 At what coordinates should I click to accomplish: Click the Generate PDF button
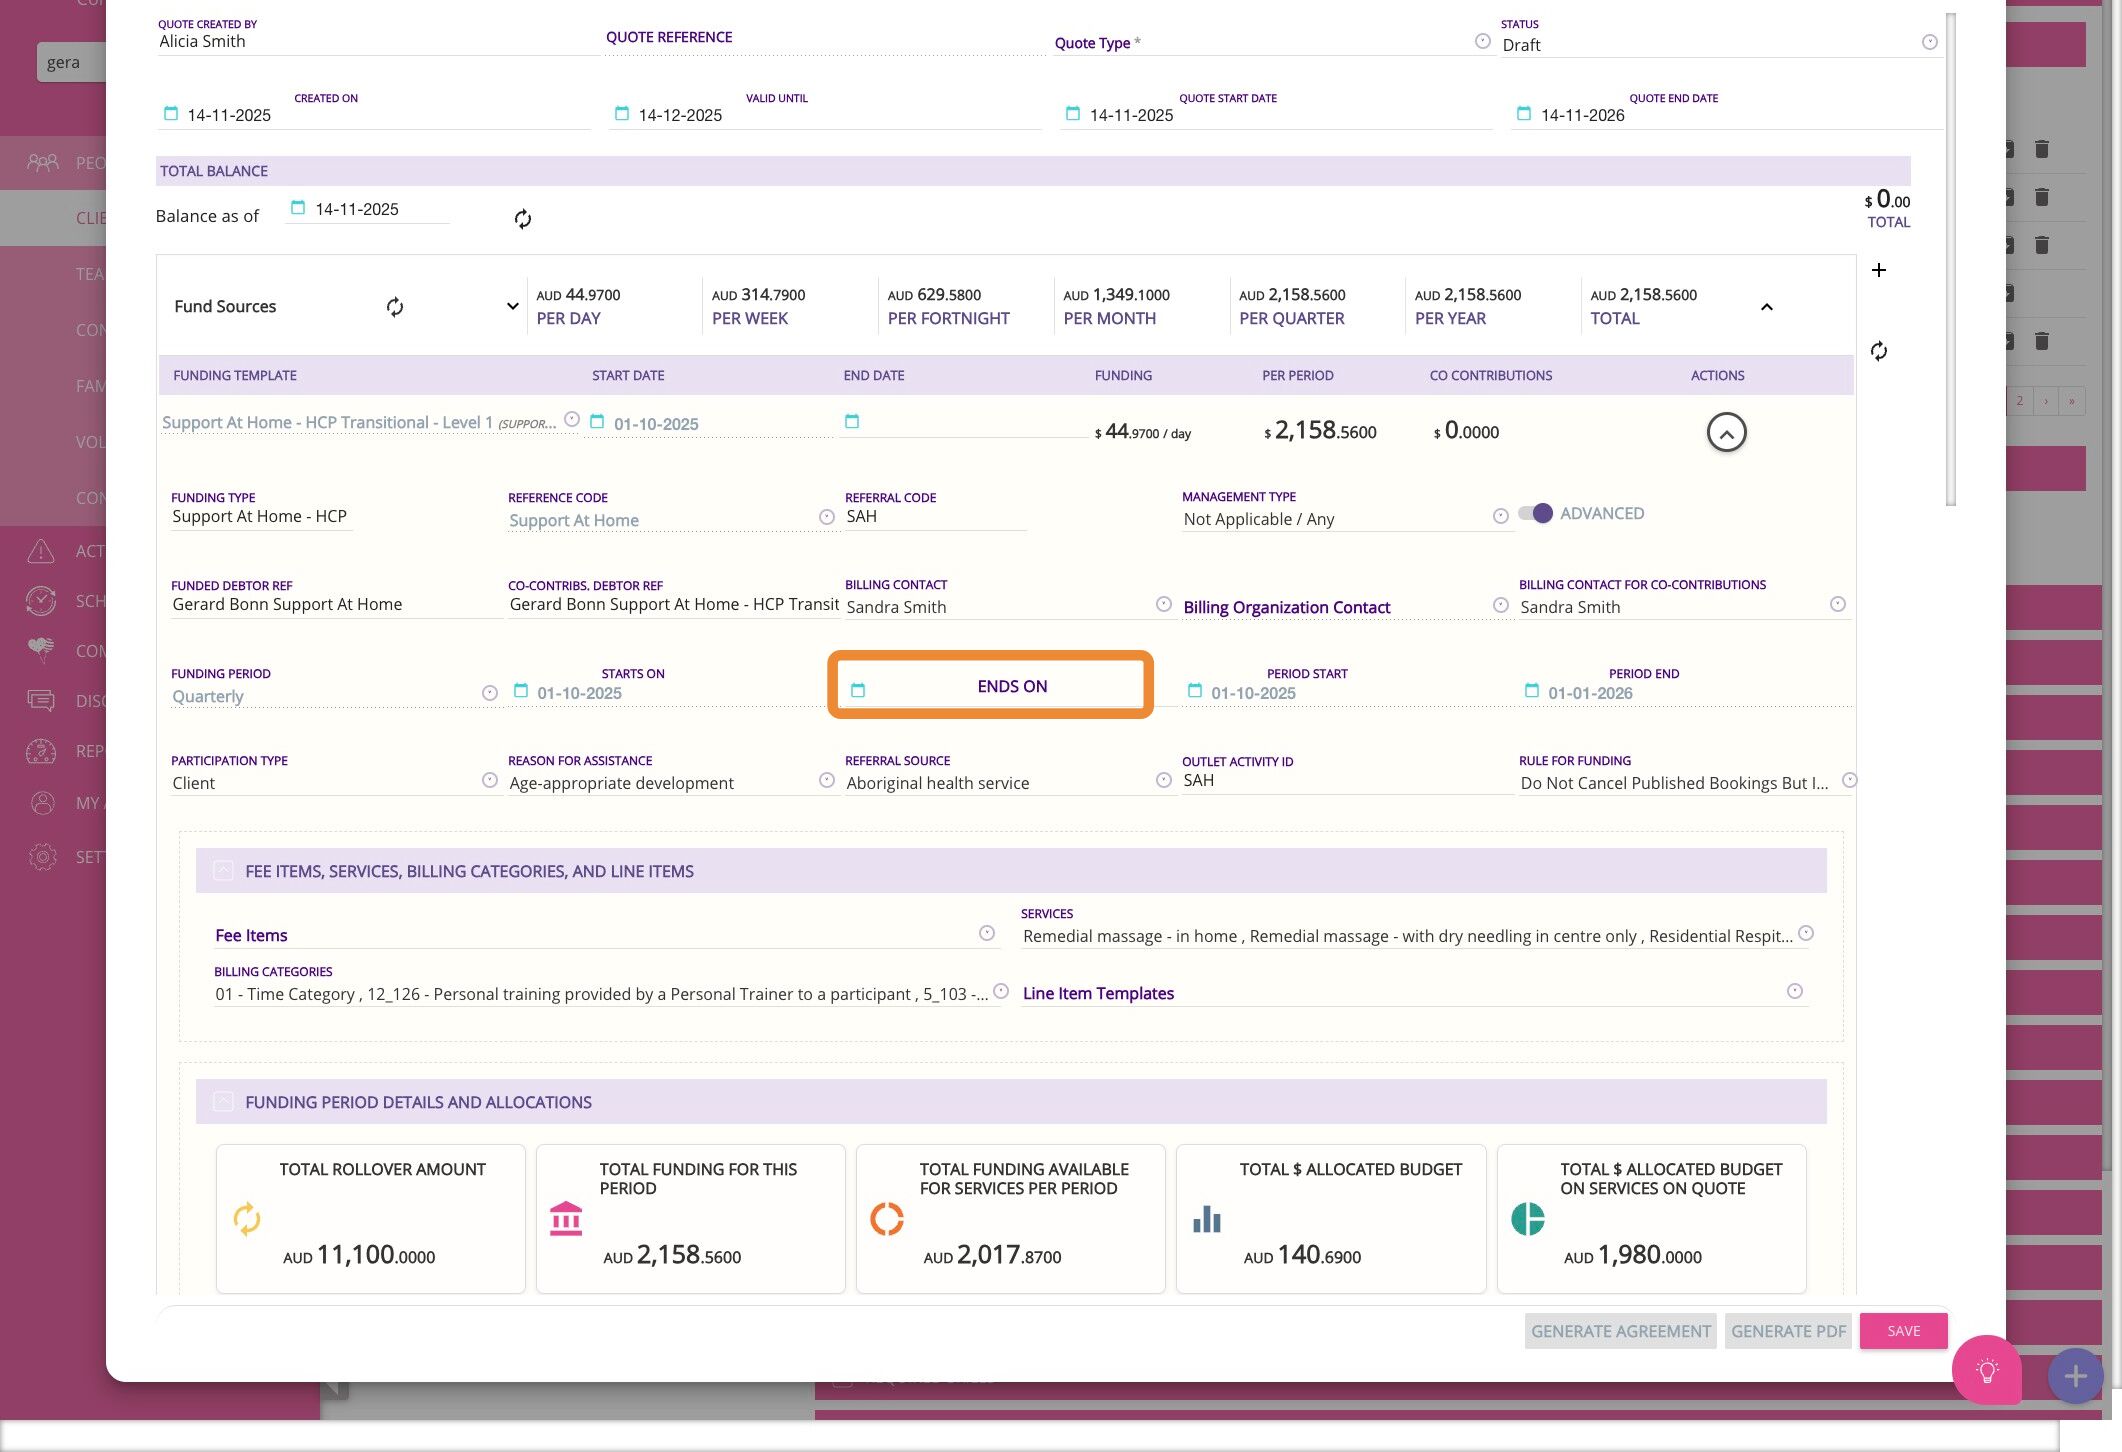click(1787, 1331)
